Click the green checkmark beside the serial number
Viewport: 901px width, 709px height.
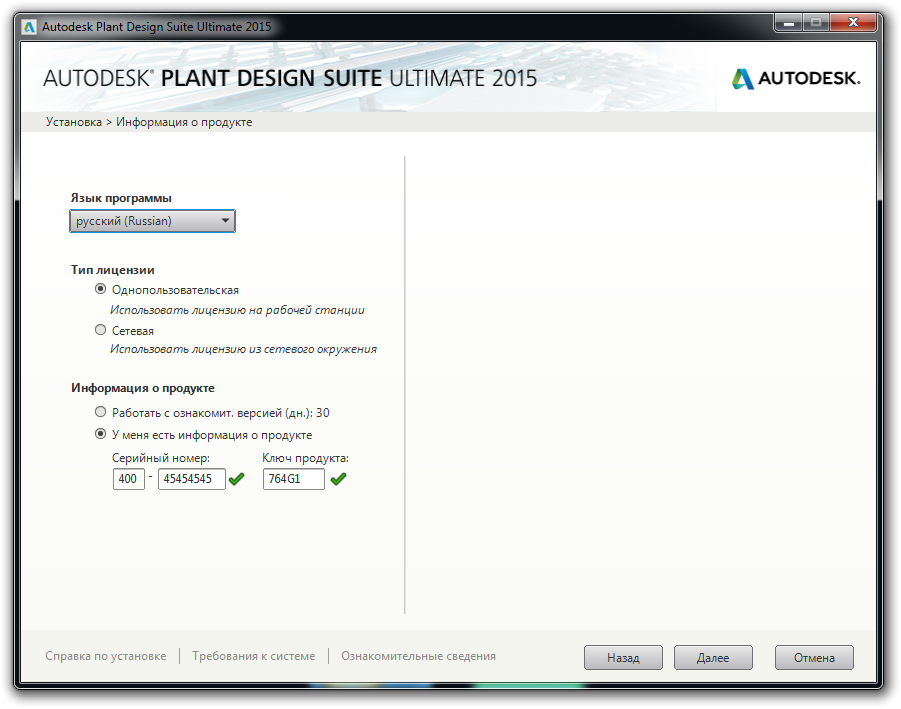(236, 479)
